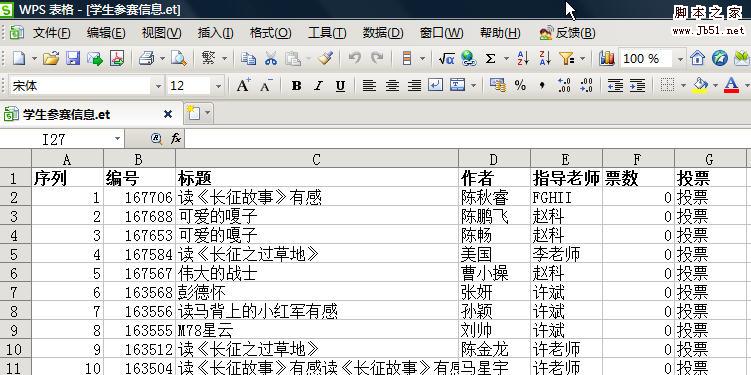751x375 pixels.
Task: Undo the last action
Action: (x=354, y=58)
